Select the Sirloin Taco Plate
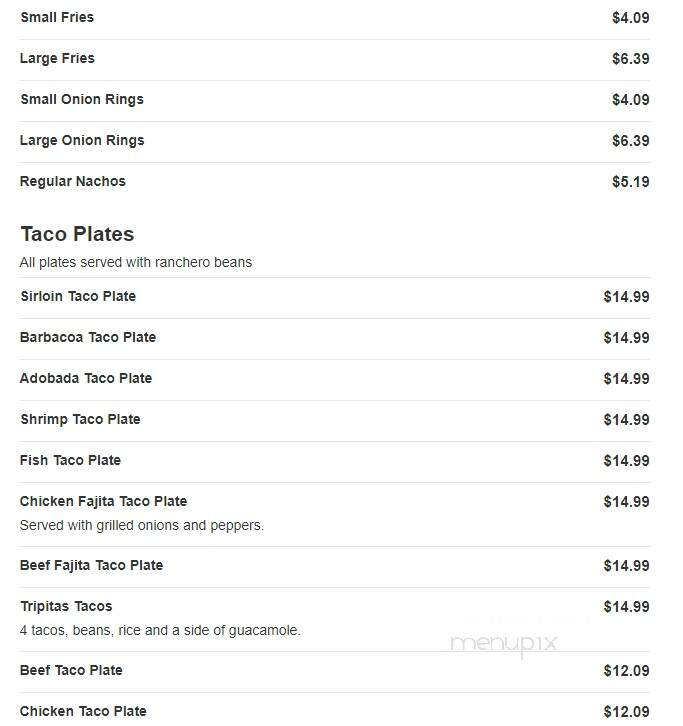The image size is (683, 726). click(x=334, y=298)
